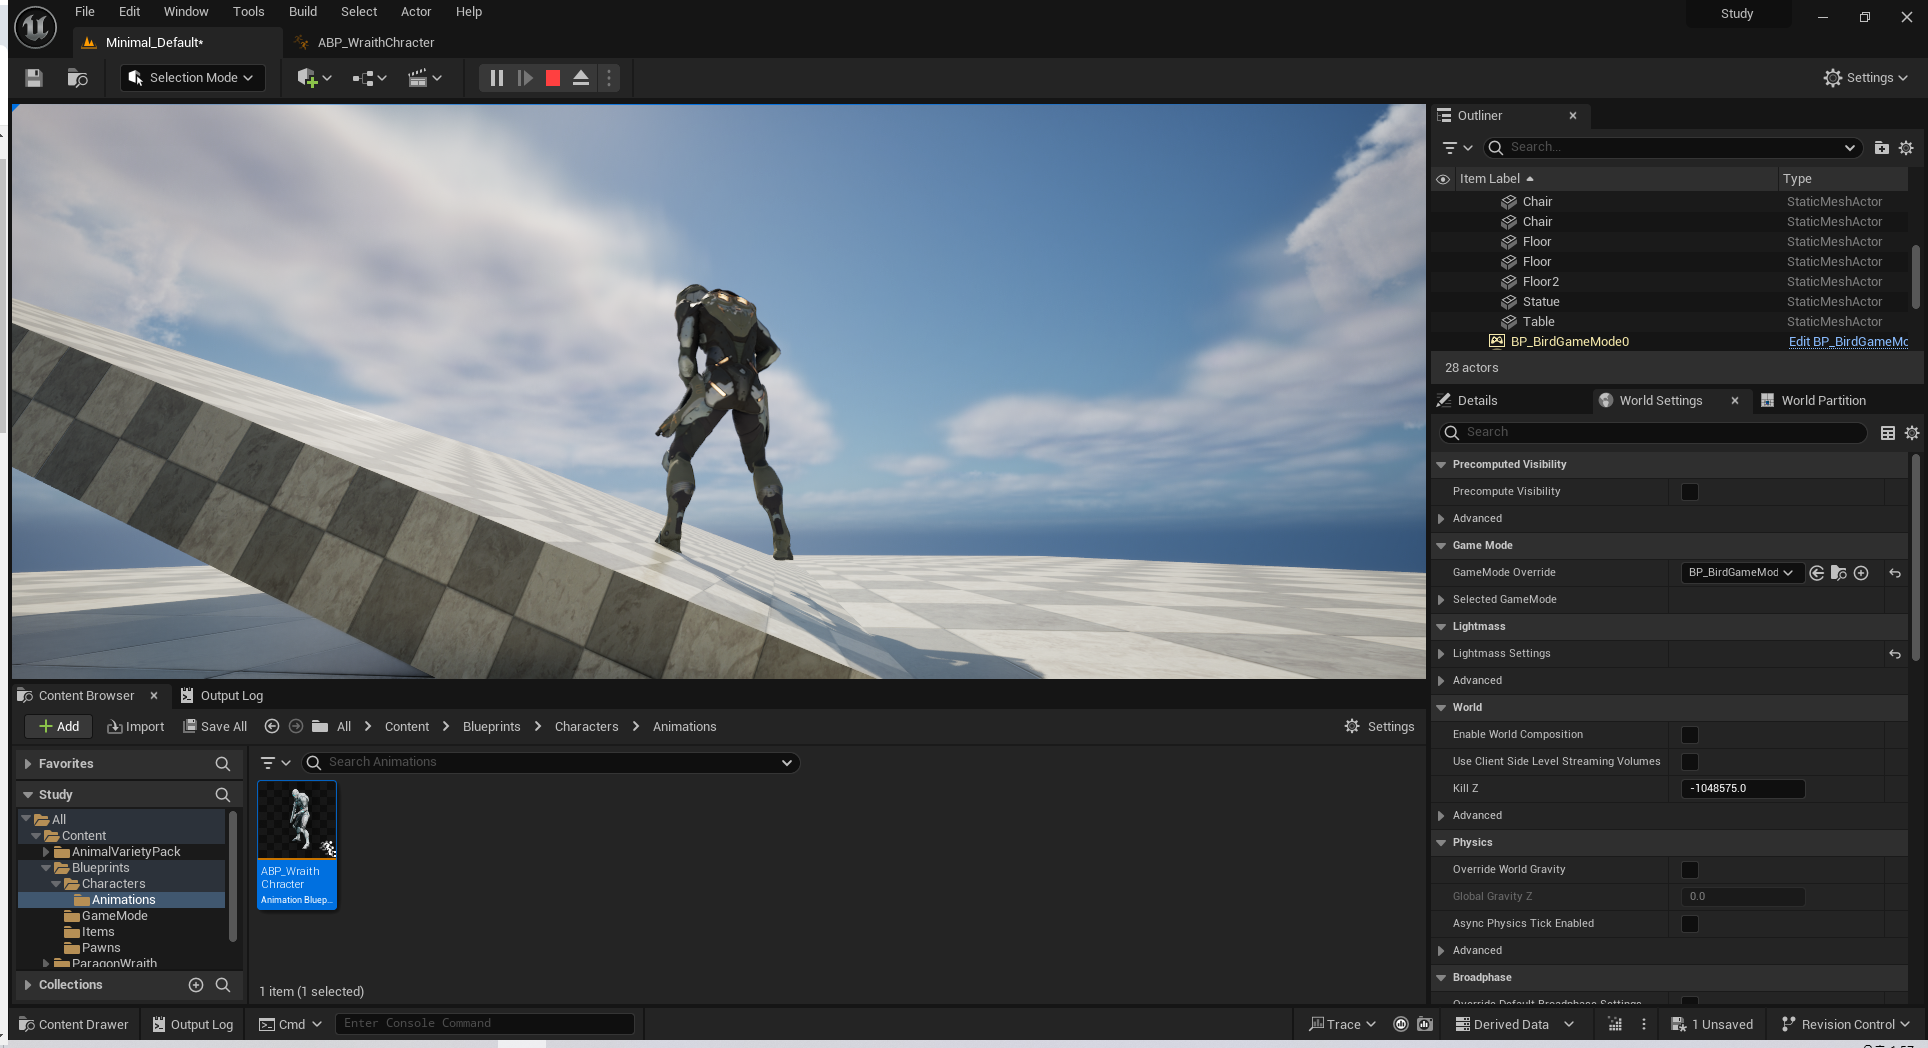This screenshot has width=1928, height=1048.
Task: Click the Kill Z value field
Action: 1743,789
